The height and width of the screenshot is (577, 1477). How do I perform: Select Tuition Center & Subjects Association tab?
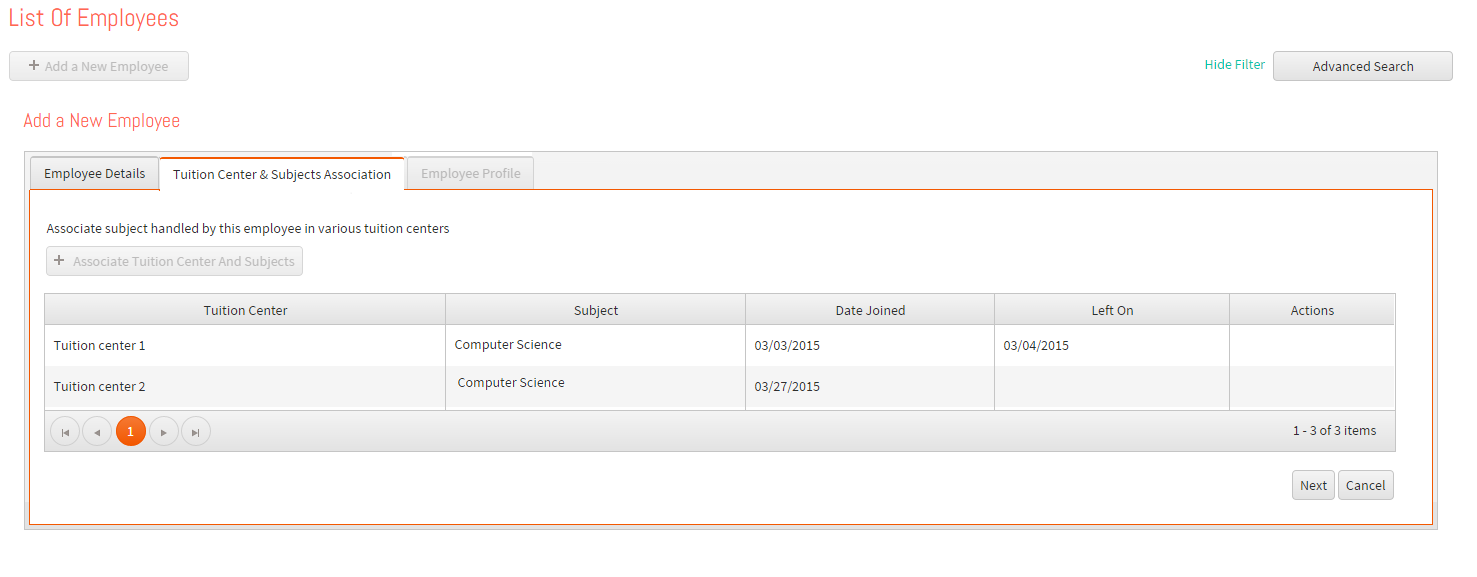tap(282, 174)
